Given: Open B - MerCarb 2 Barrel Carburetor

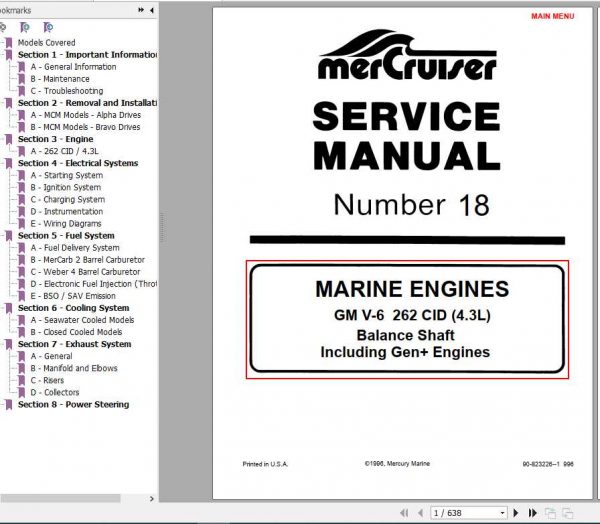Looking at the screenshot, I should (88, 260).
